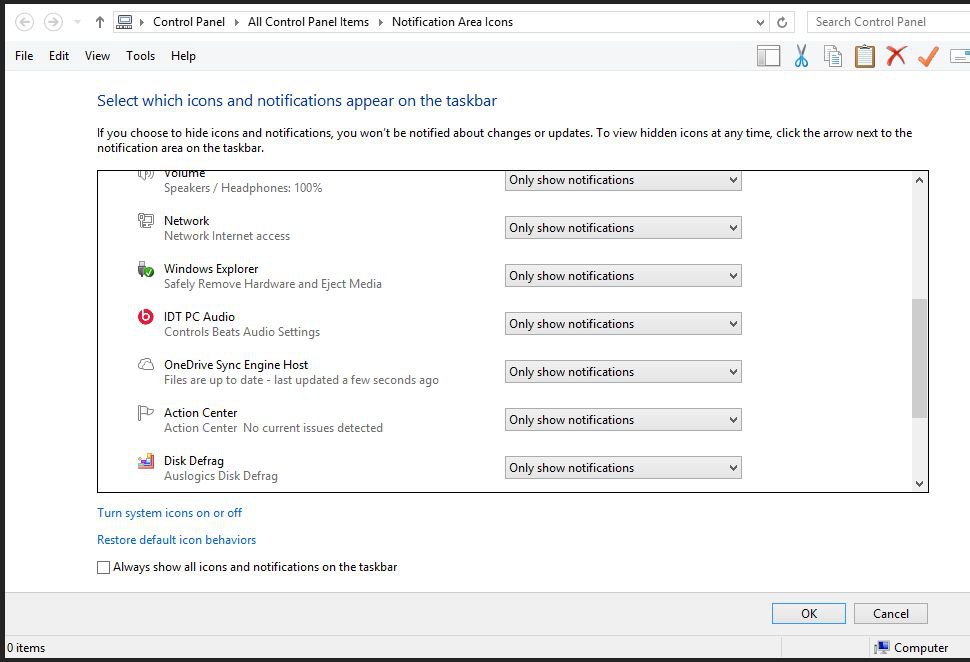This screenshot has width=970, height=662.
Task: Click the Paste clipboard toolbar icon
Action: pos(864,56)
